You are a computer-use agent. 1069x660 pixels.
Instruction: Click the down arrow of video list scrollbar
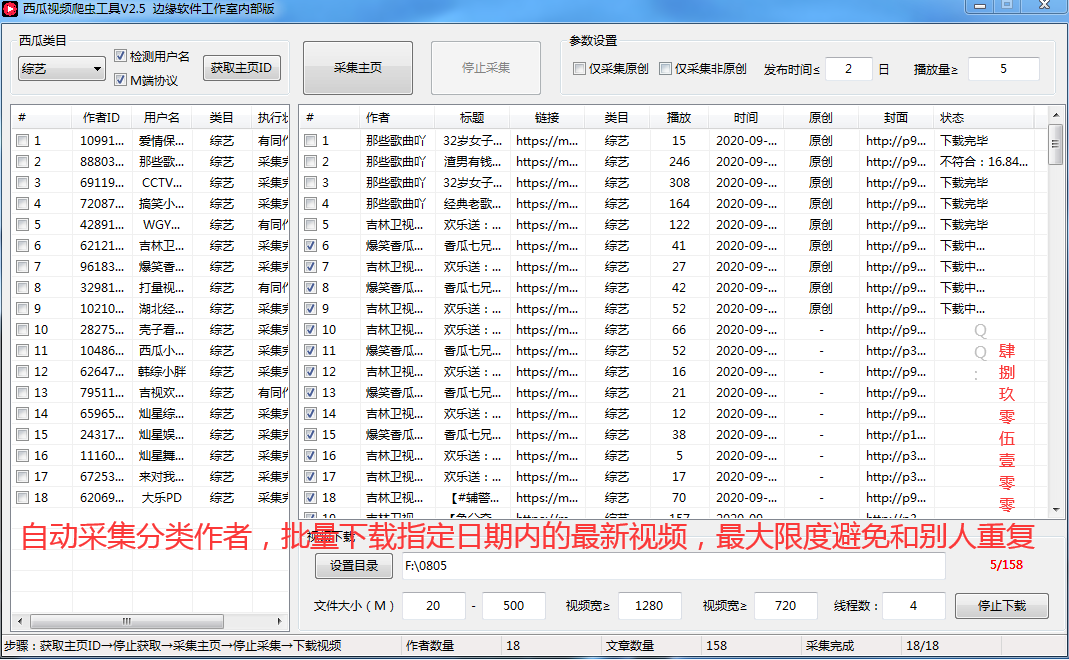[x=1055, y=510]
